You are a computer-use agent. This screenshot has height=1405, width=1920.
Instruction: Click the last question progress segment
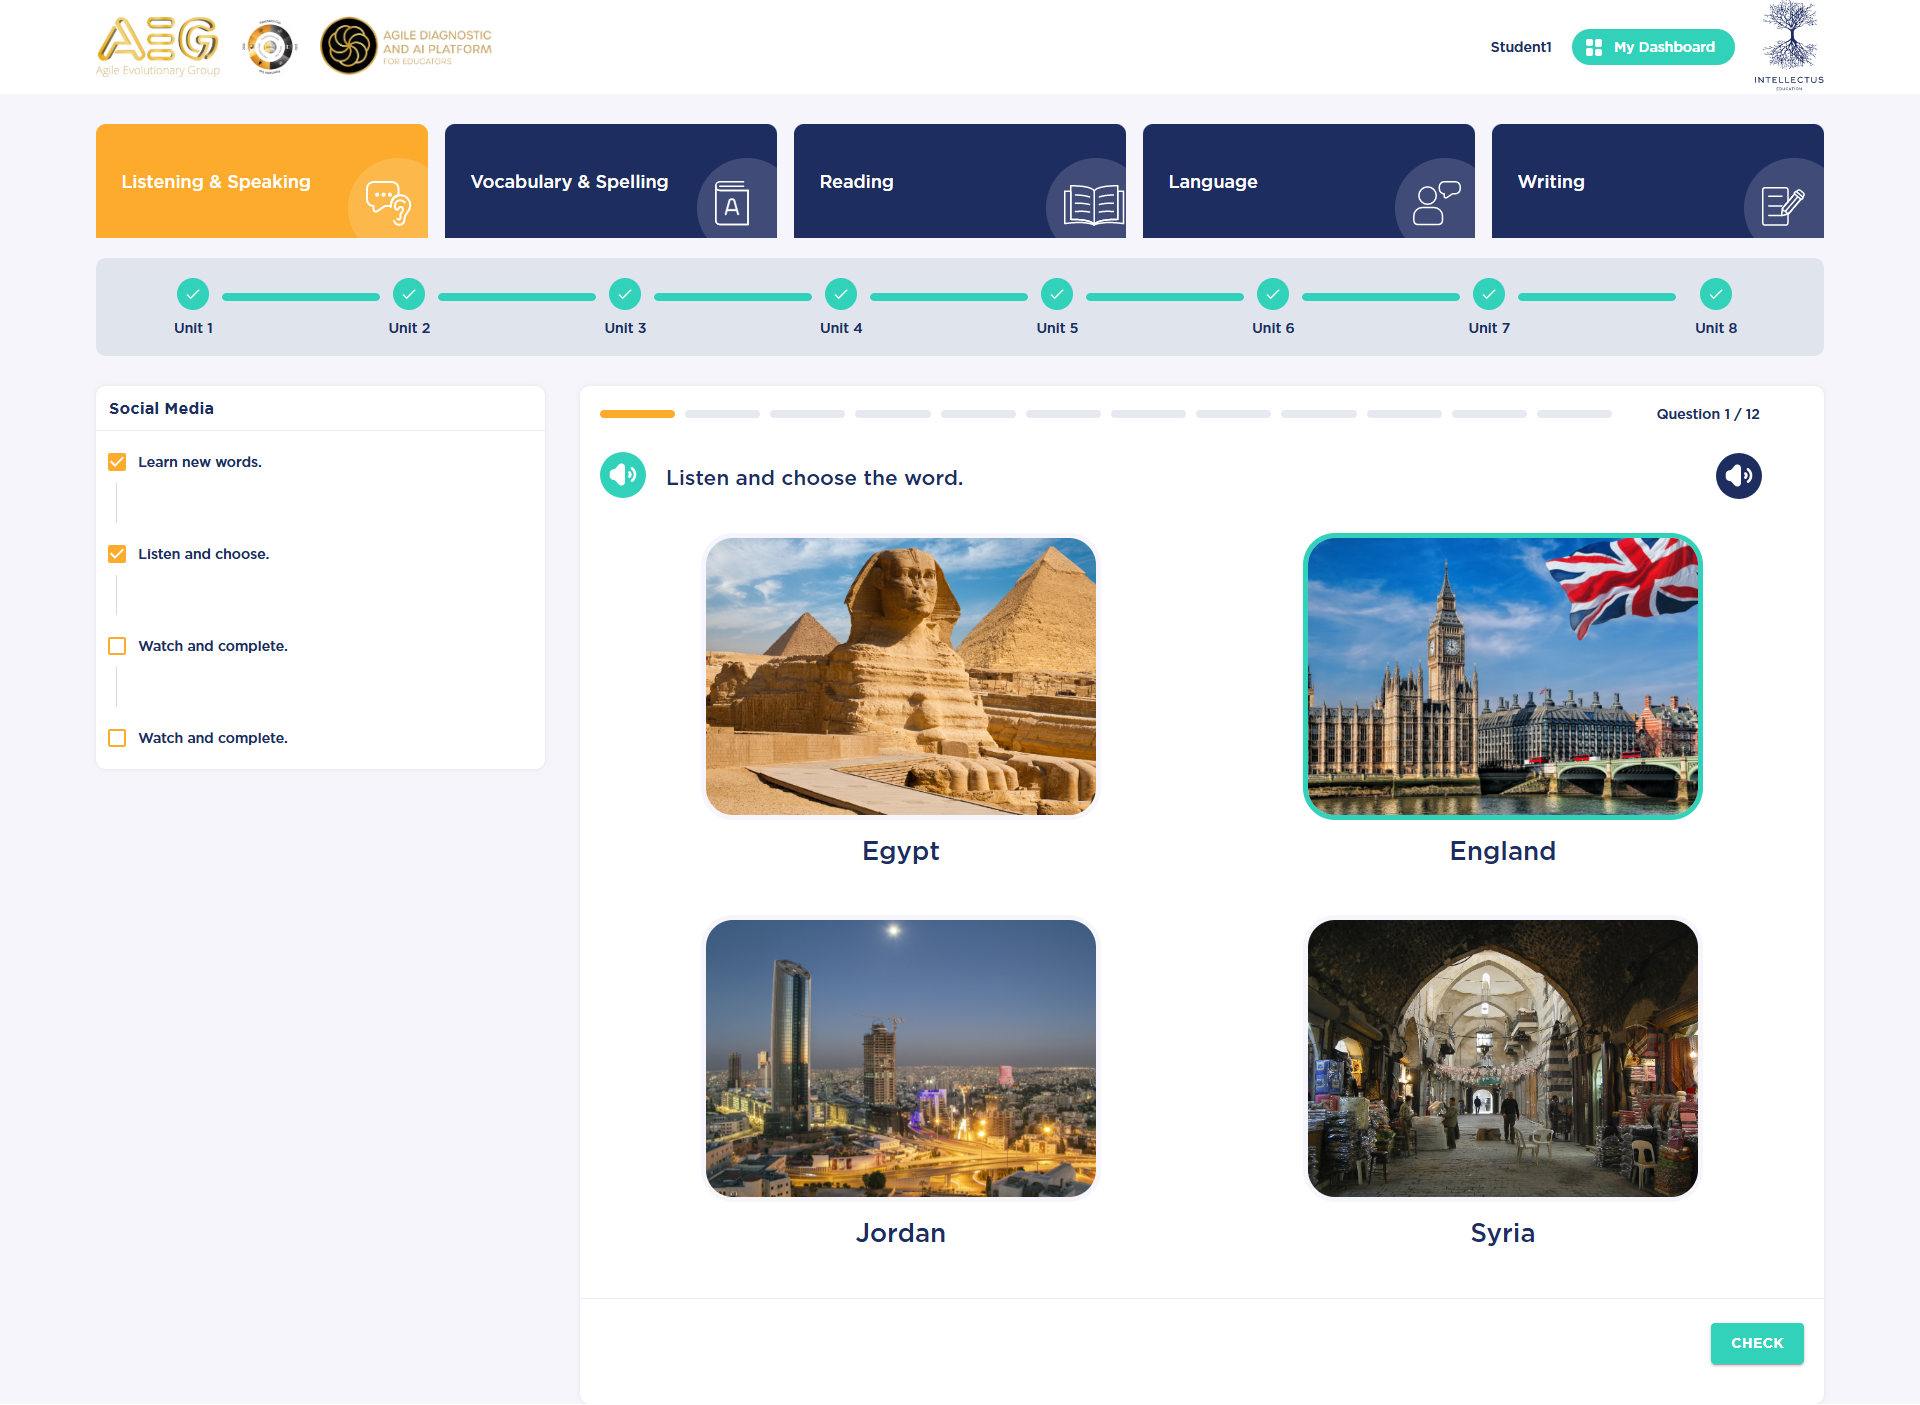tap(1574, 414)
